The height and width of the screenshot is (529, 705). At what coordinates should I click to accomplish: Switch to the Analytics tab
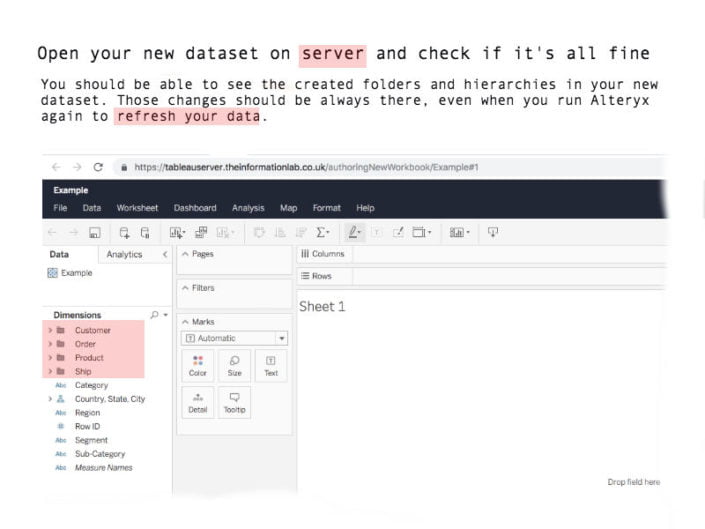coord(125,255)
